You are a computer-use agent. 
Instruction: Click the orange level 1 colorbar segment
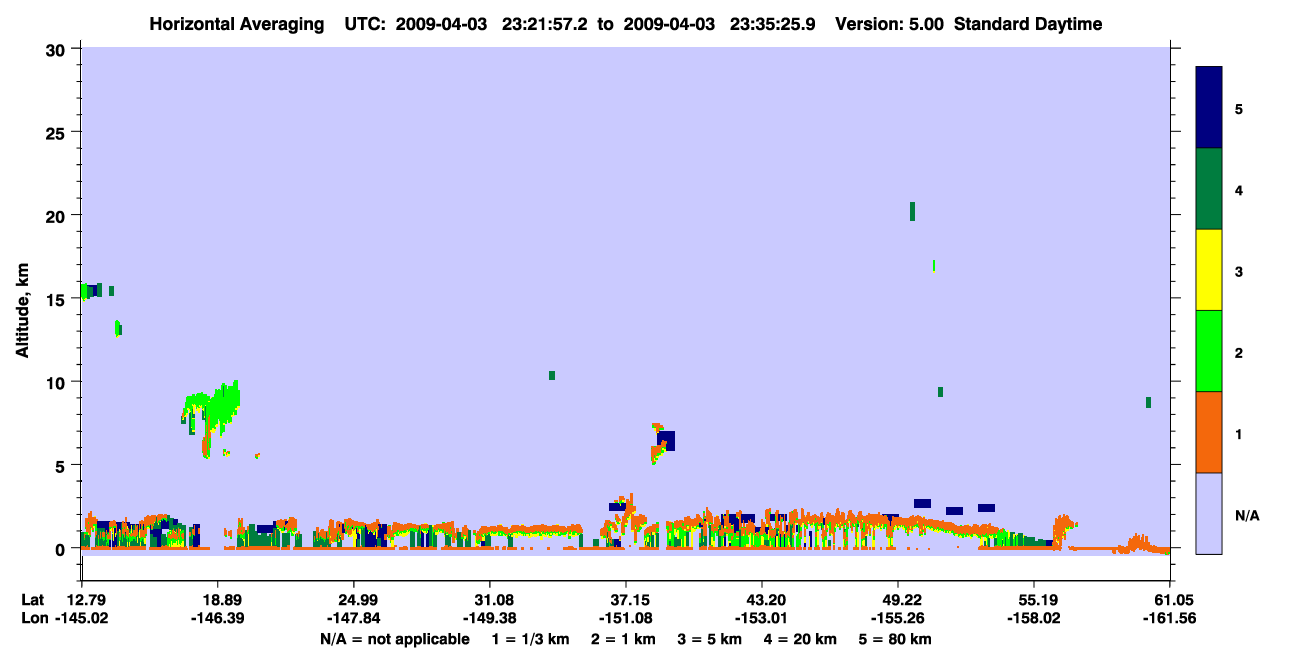(x=1209, y=432)
